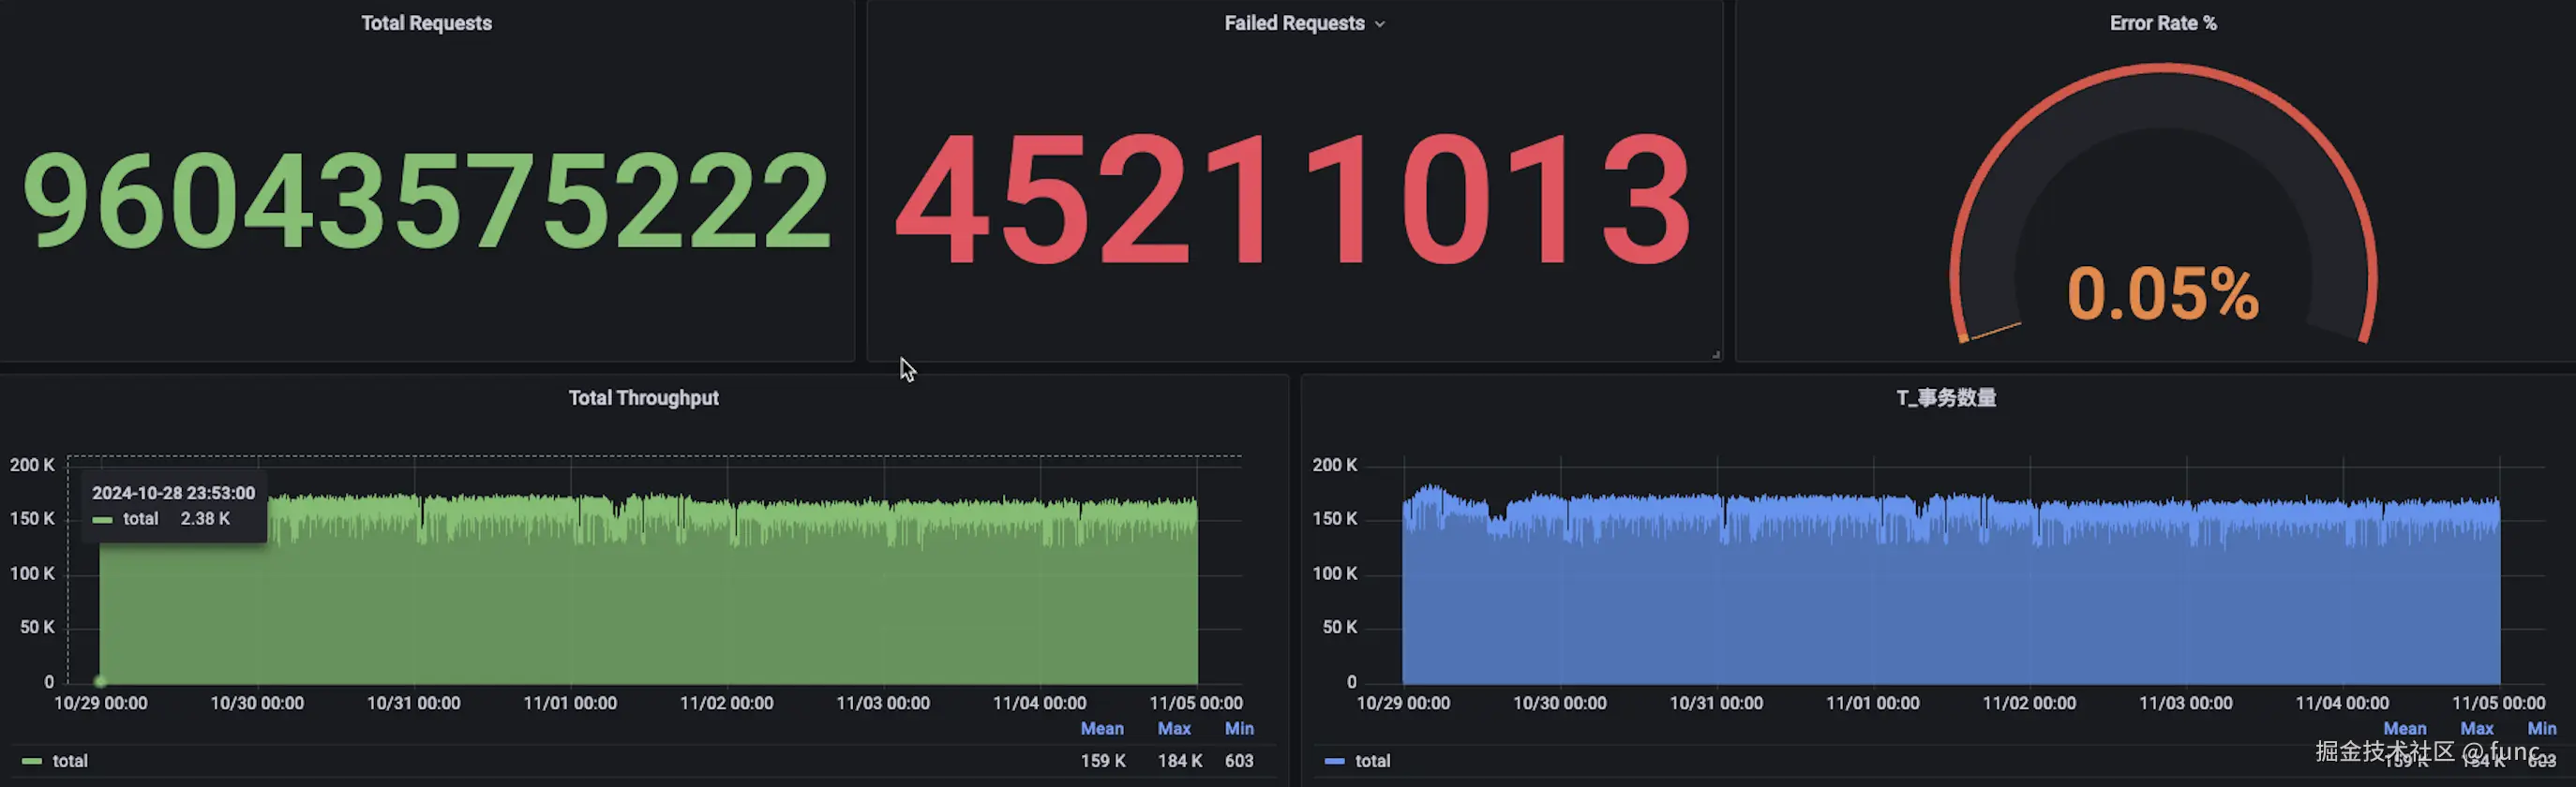2576x787 pixels.
Task: Click the 100 K y-axis label in Total Throughput
Action: tap(32, 574)
